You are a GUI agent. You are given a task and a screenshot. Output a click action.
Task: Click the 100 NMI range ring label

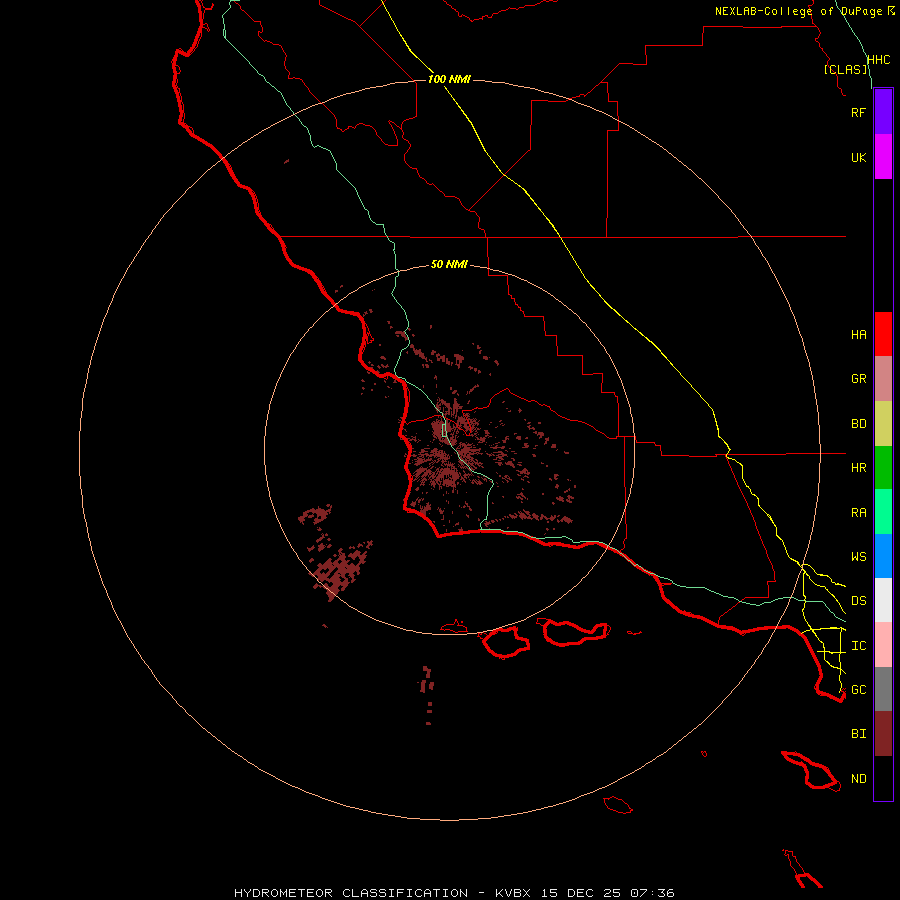[449, 79]
